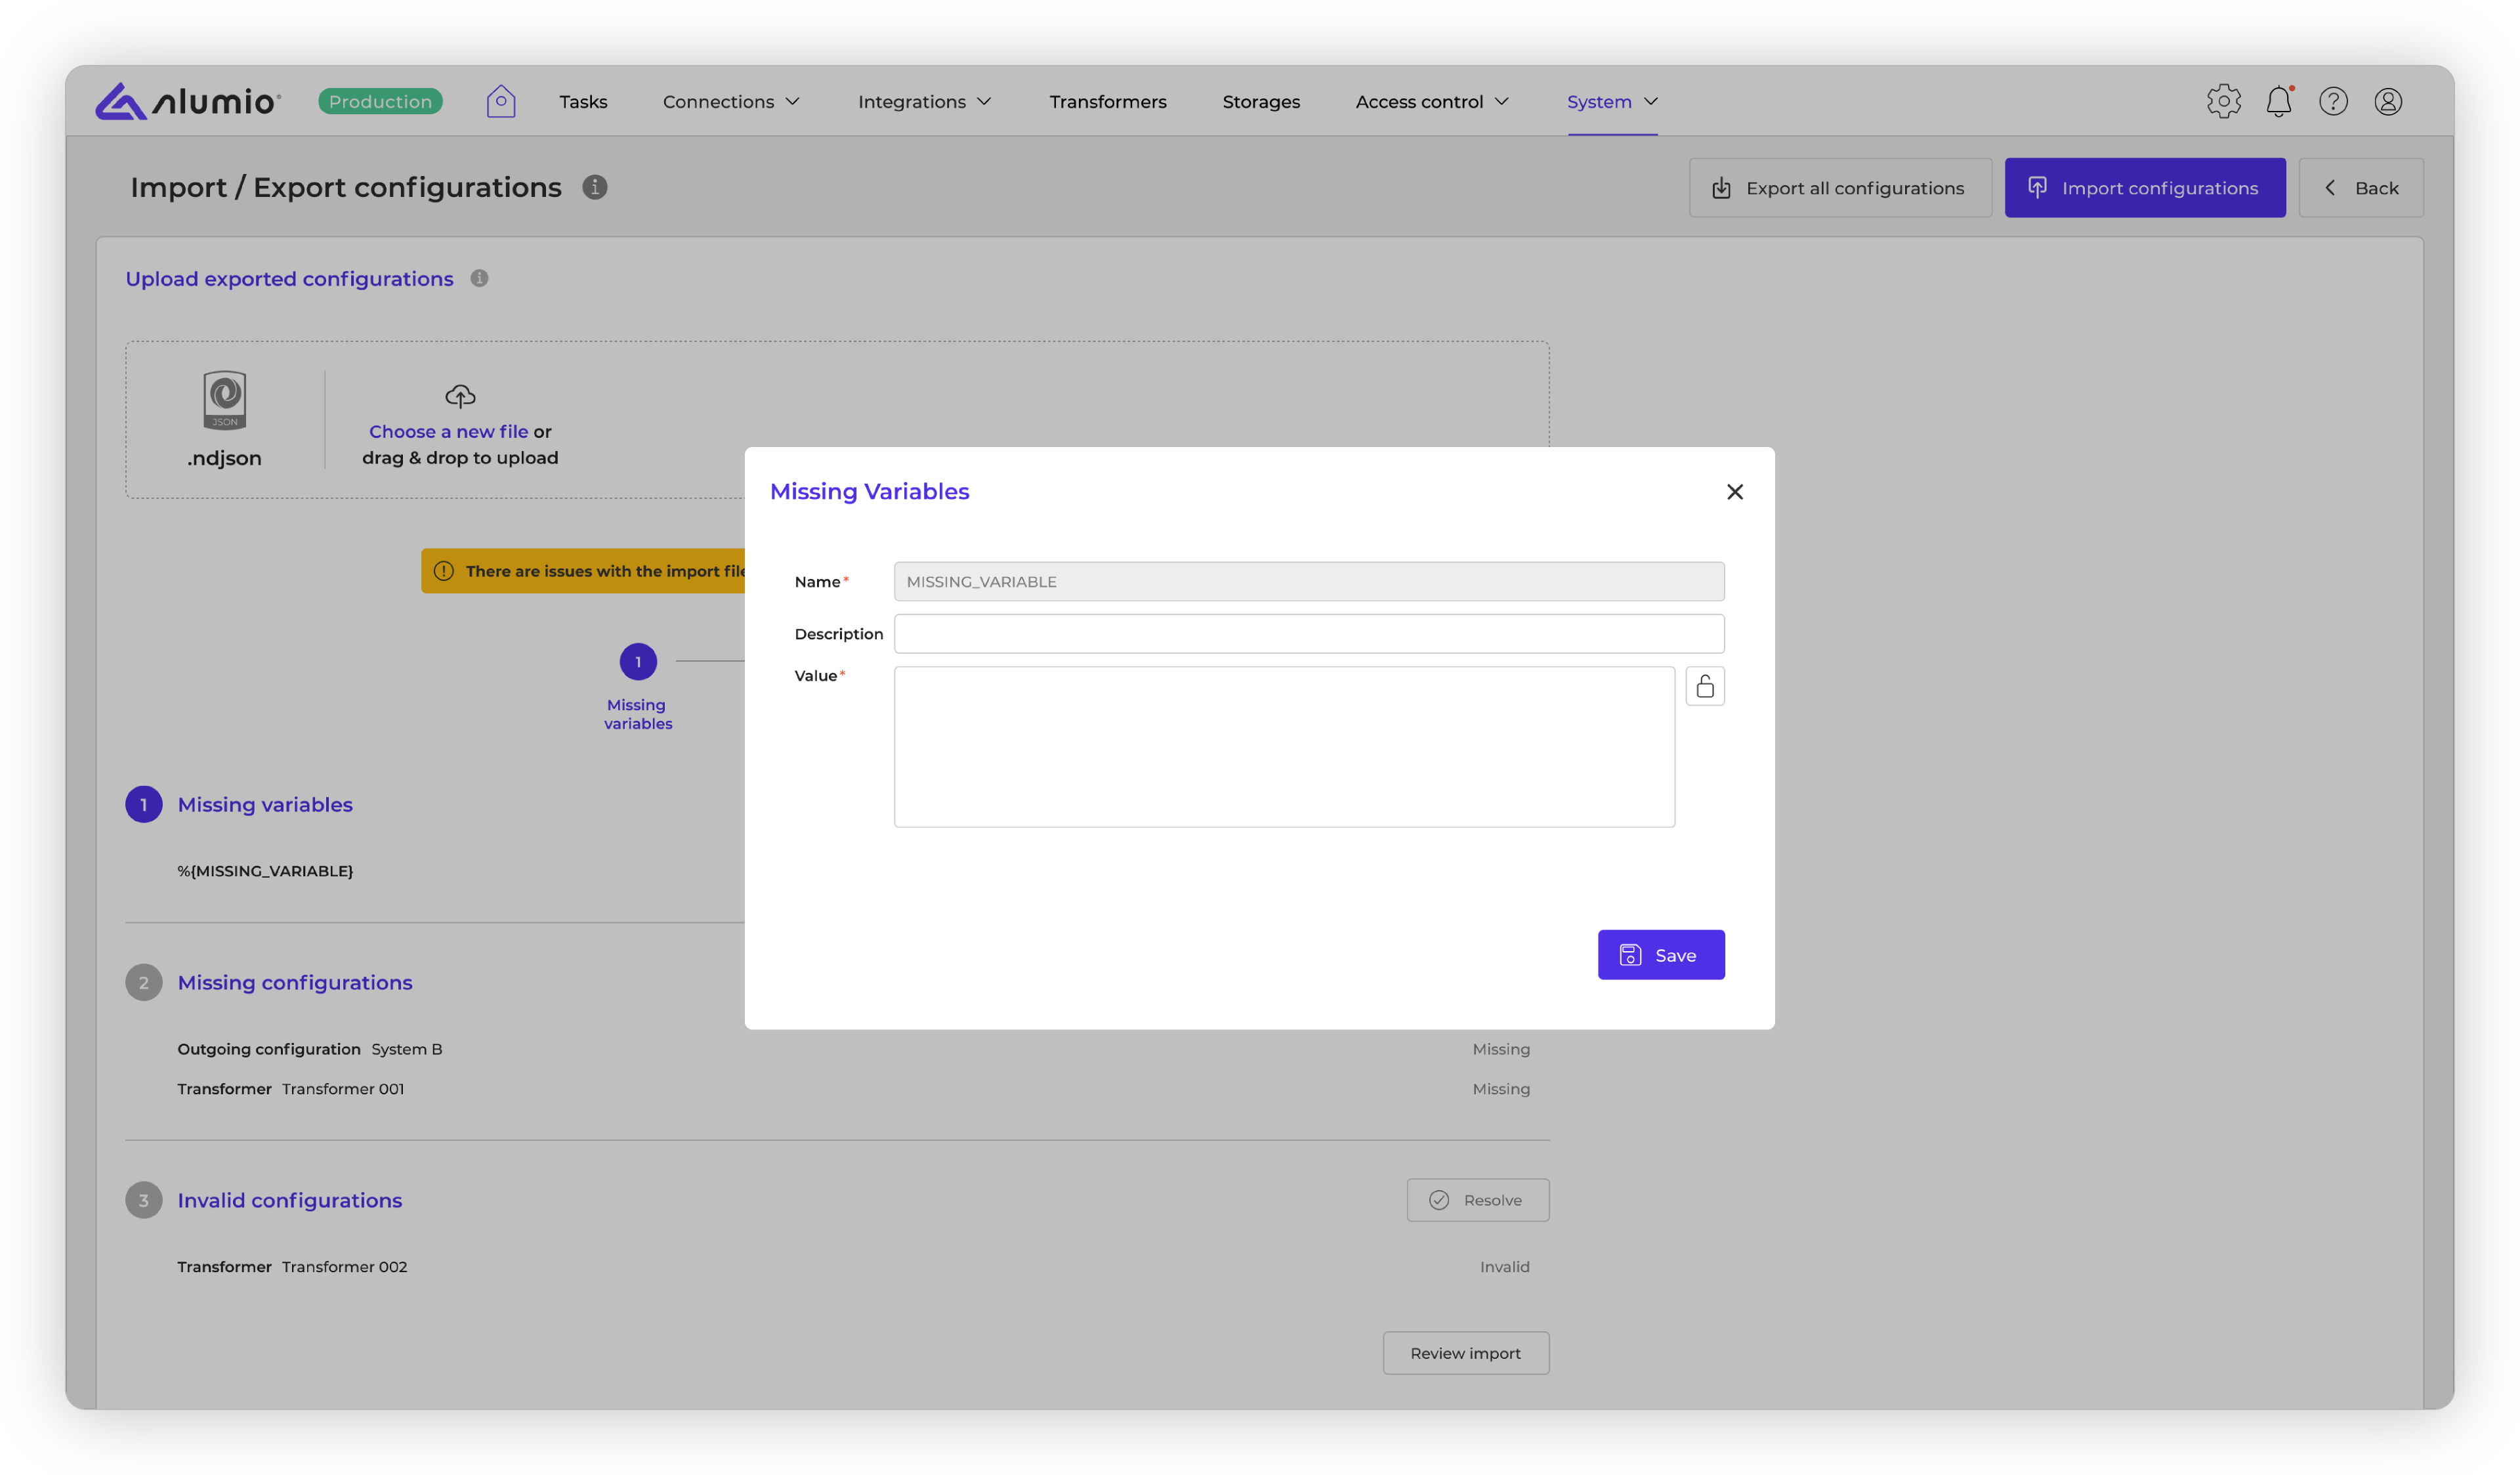The height and width of the screenshot is (1475, 2520).
Task: Open the user profile icon
Action: 2388,101
